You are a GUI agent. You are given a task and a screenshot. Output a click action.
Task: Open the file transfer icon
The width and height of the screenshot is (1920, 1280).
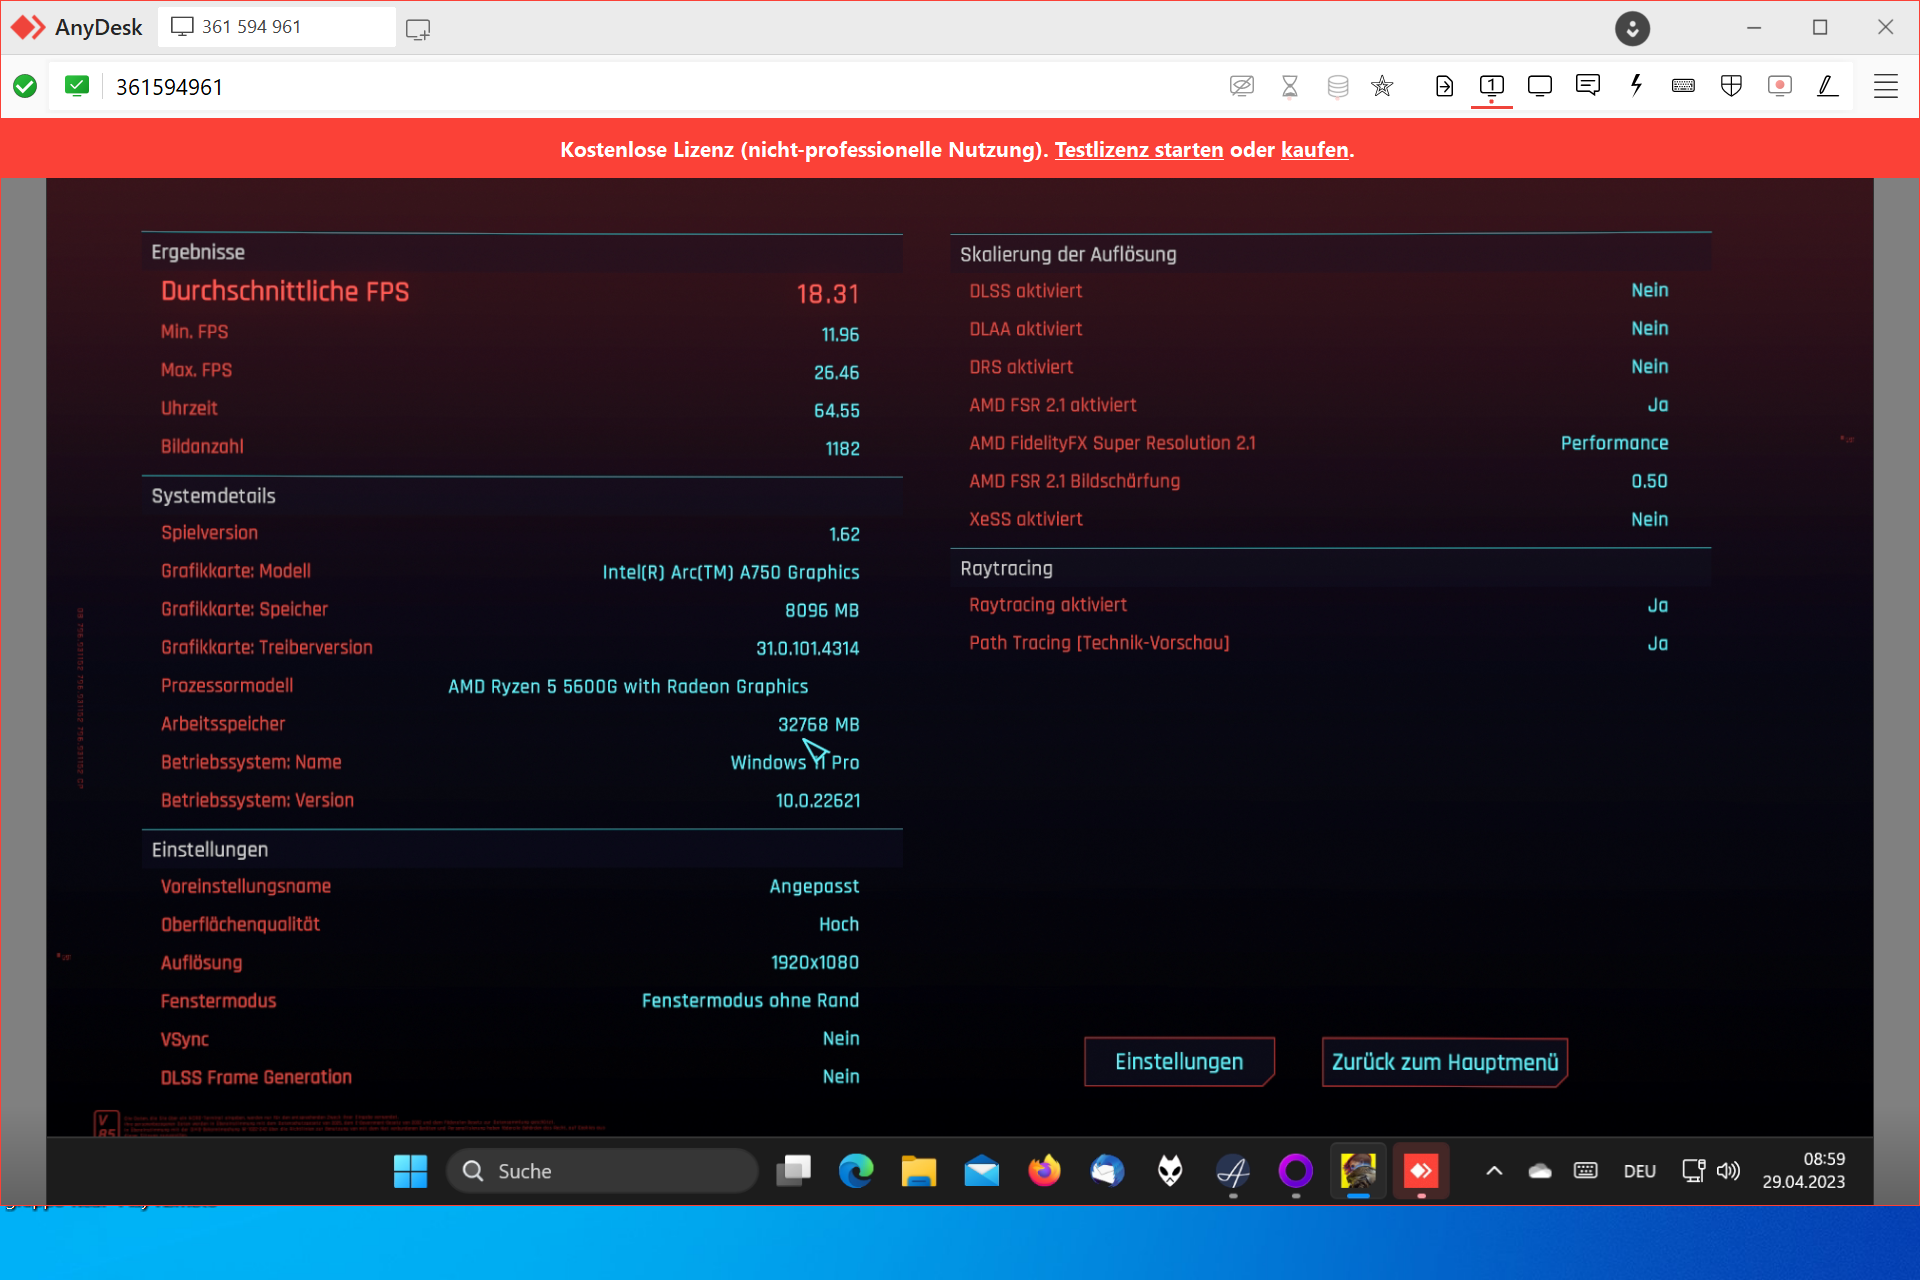(x=1443, y=86)
